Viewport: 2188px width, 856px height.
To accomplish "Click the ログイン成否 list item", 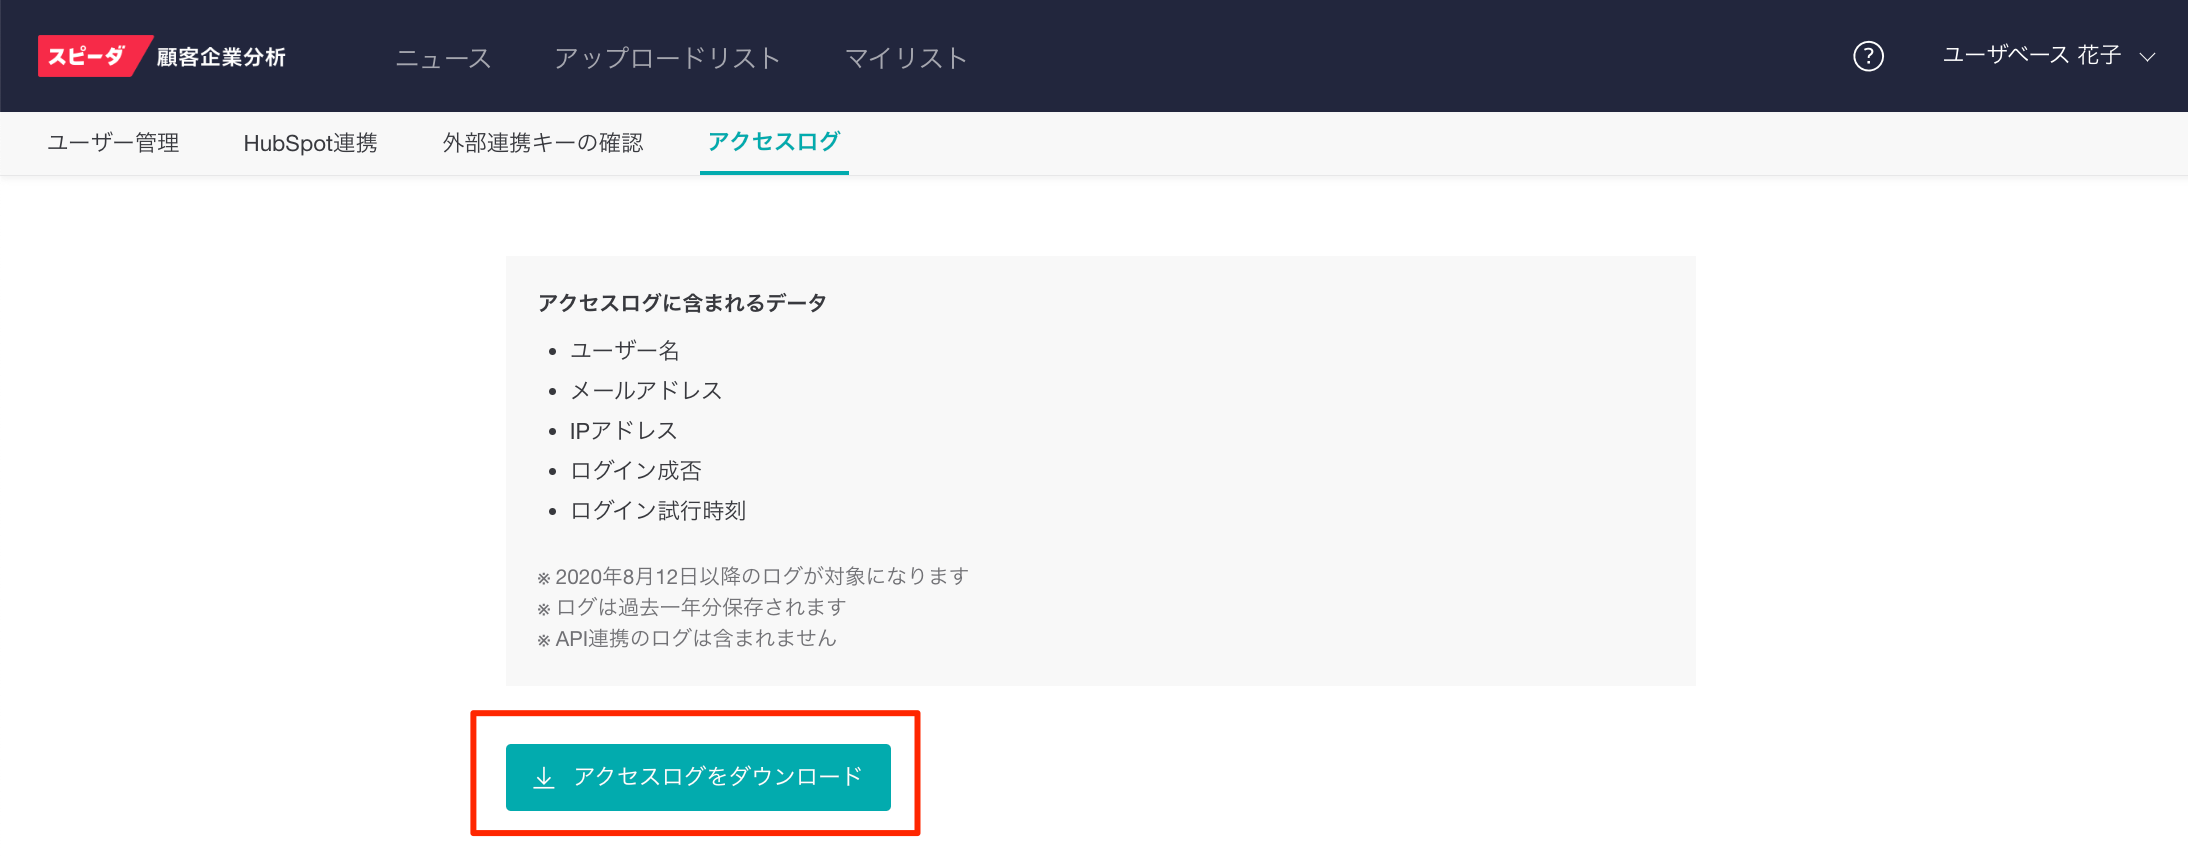I will pyautogui.click(x=636, y=470).
